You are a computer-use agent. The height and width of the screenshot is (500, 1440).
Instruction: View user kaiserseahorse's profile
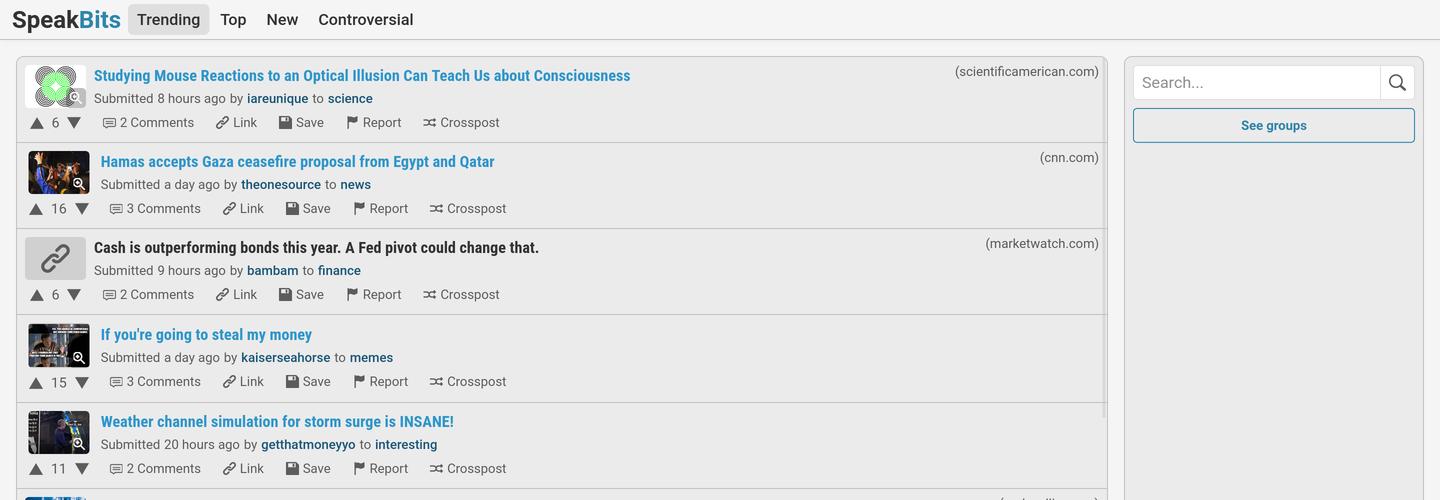[x=285, y=358]
